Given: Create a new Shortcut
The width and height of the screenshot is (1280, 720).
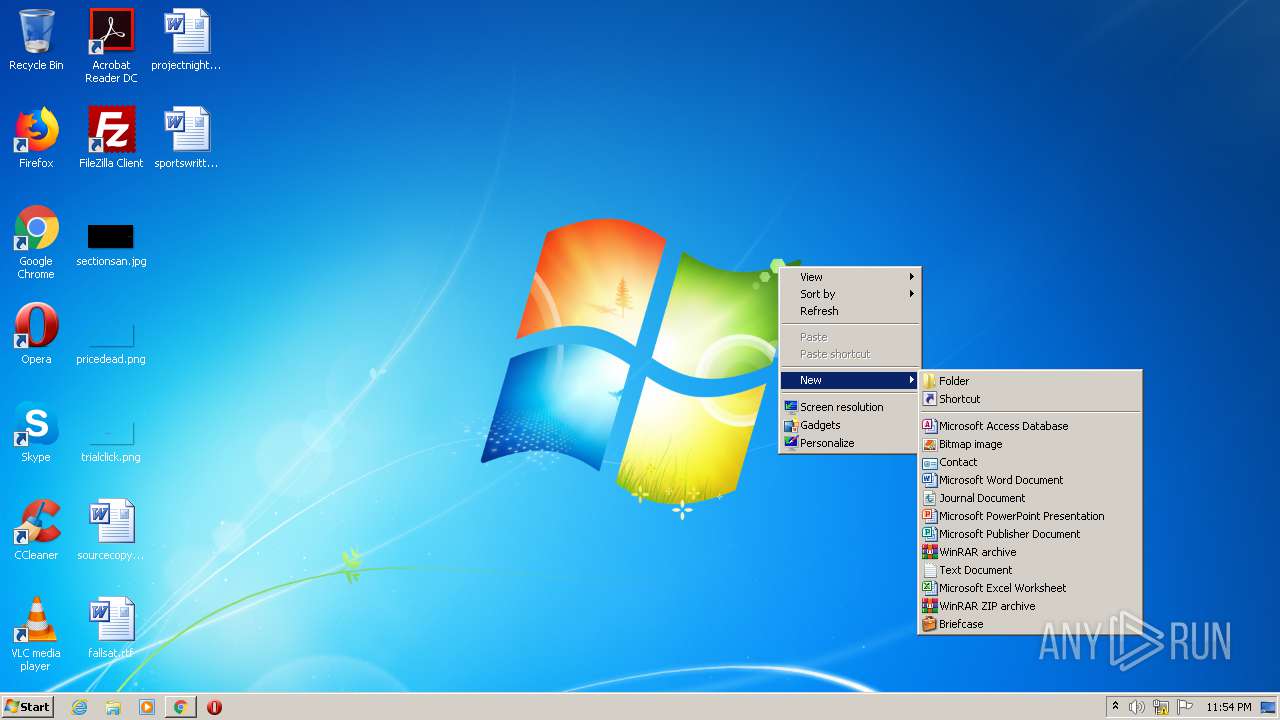Looking at the screenshot, I should click(x=1030, y=399).
